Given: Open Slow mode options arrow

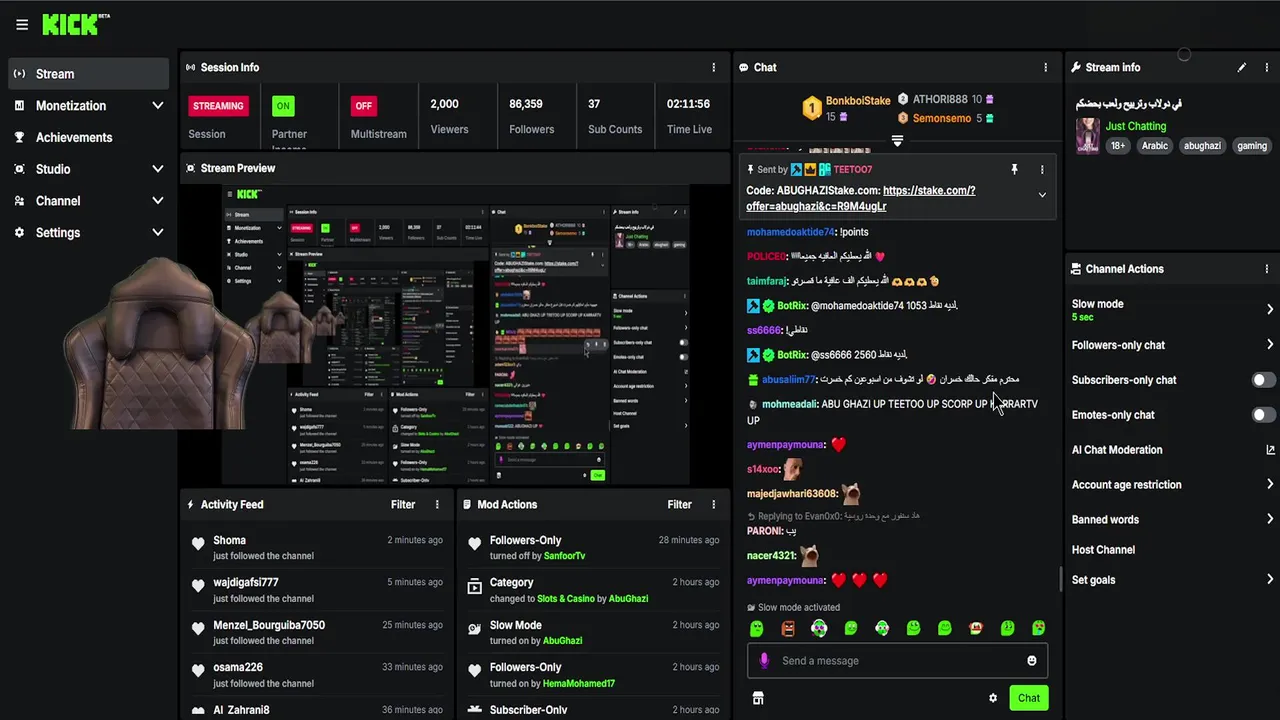Looking at the screenshot, I should coord(1270,309).
